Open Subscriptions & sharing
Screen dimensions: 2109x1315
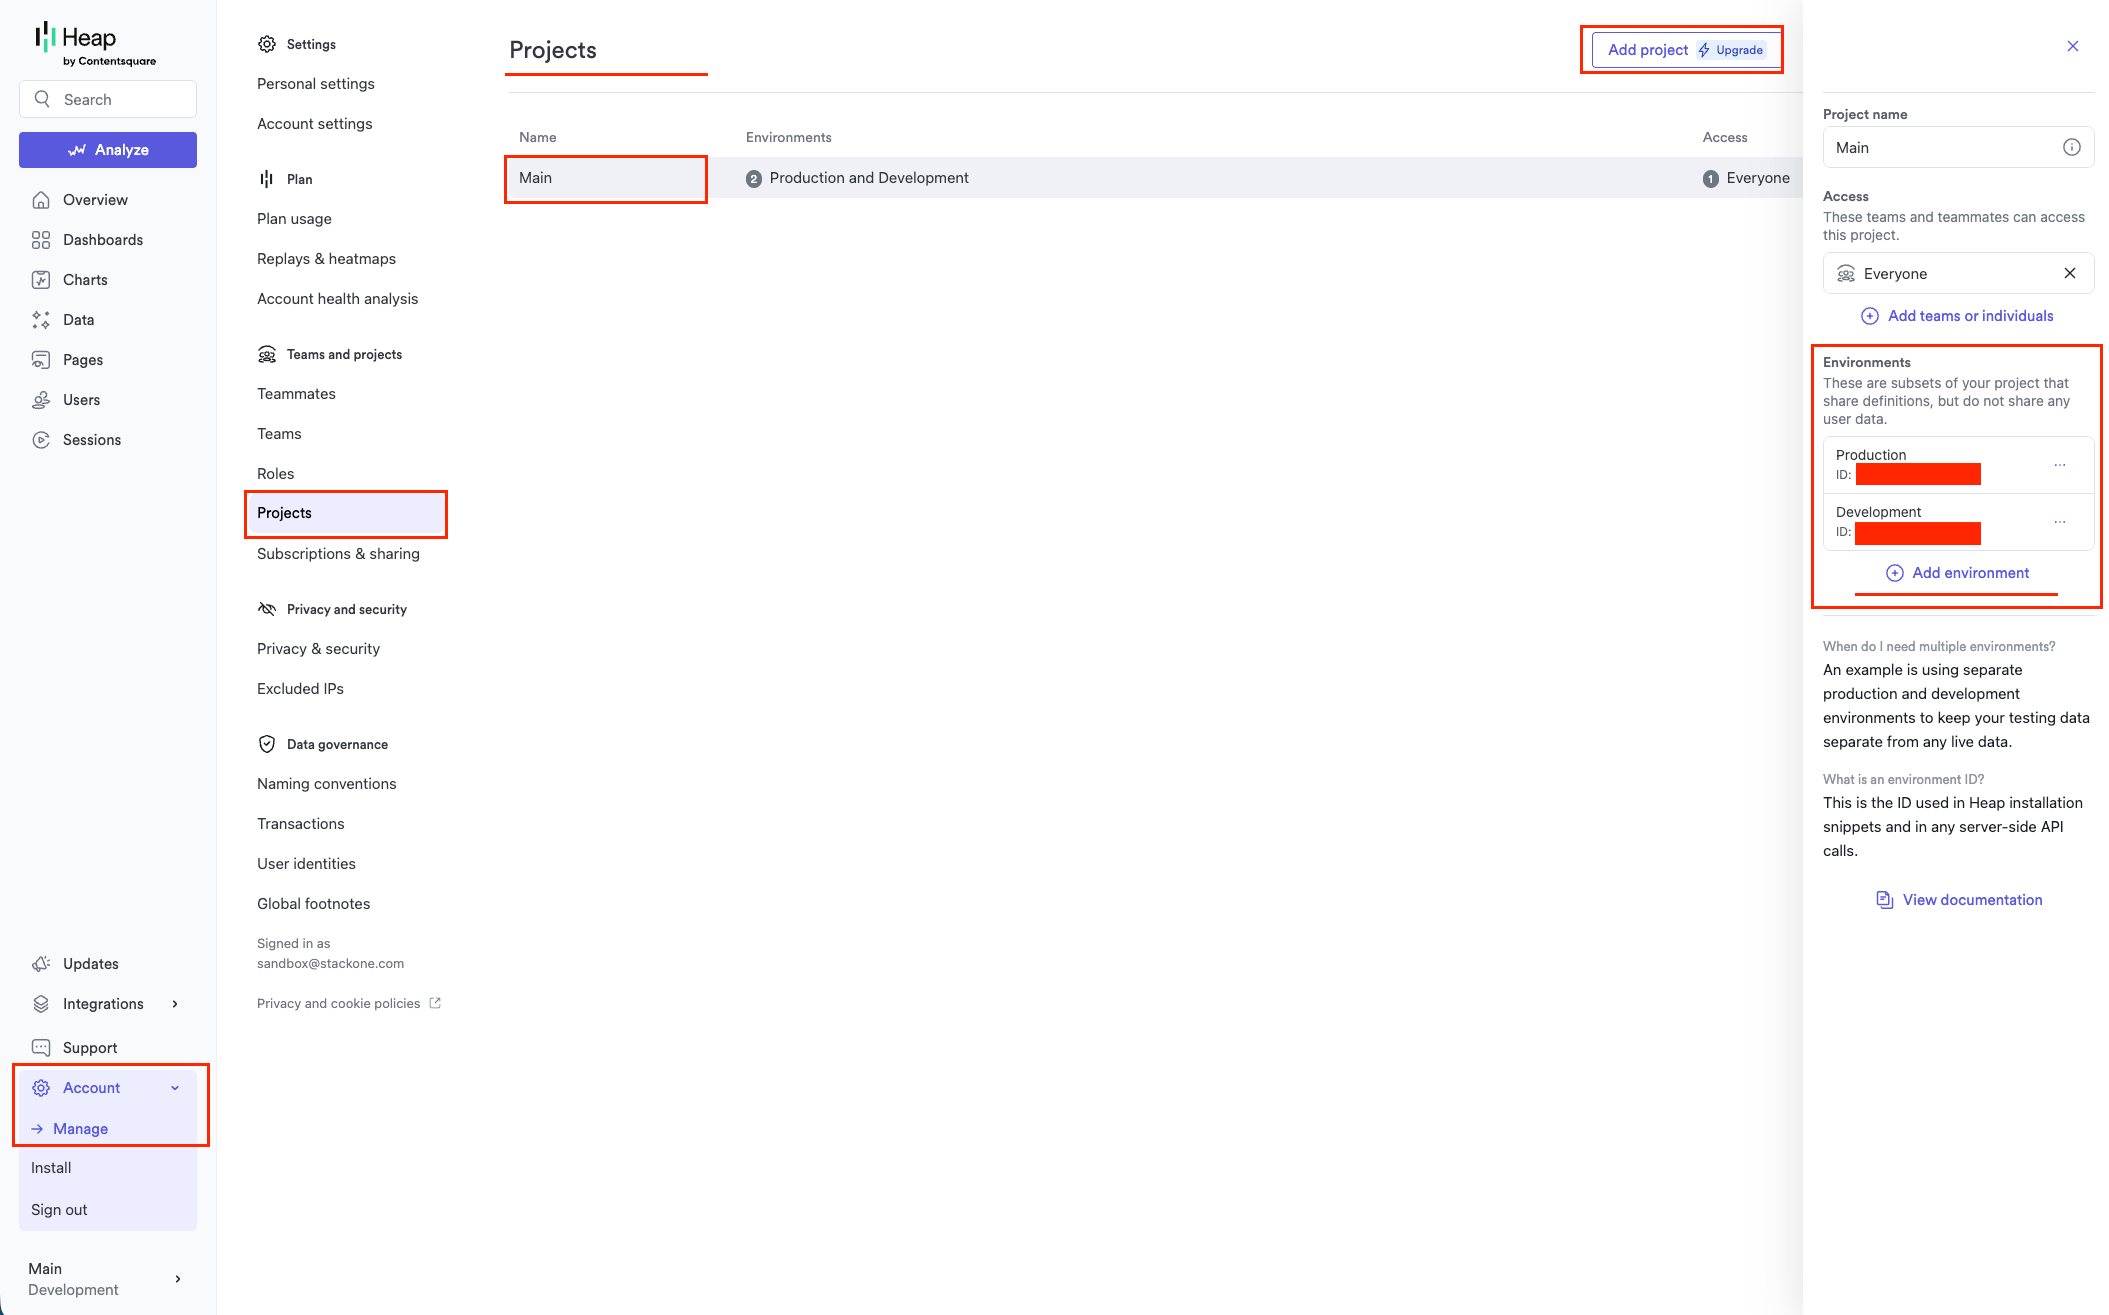pos(338,554)
